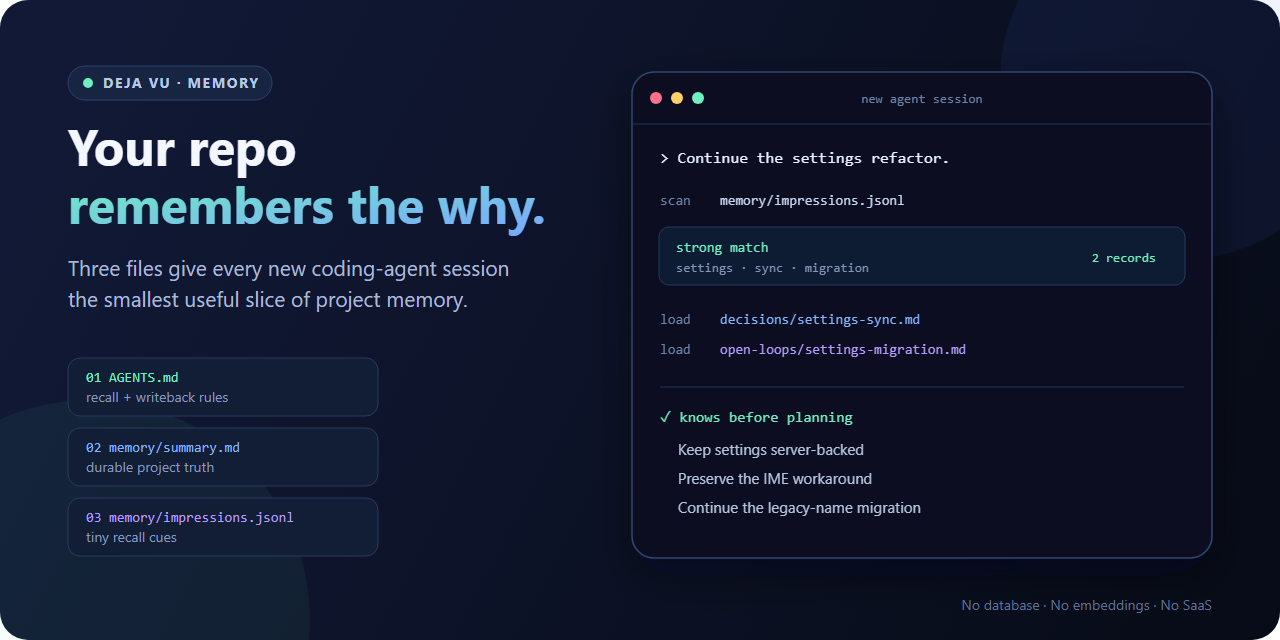Click the red window dot in terminal

656,98
